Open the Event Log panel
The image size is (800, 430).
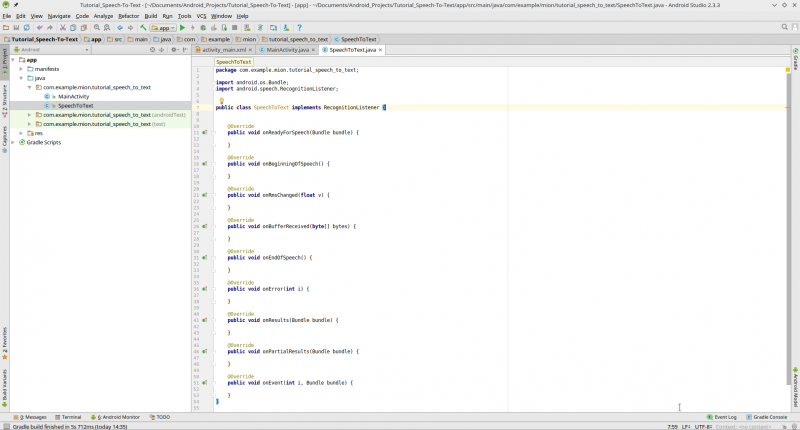click(x=722, y=417)
